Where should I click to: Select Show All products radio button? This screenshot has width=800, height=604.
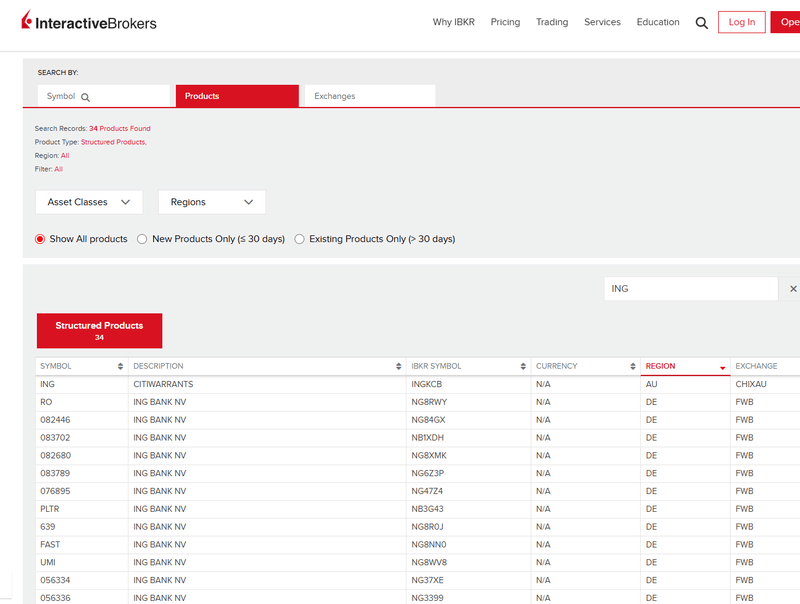40,239
